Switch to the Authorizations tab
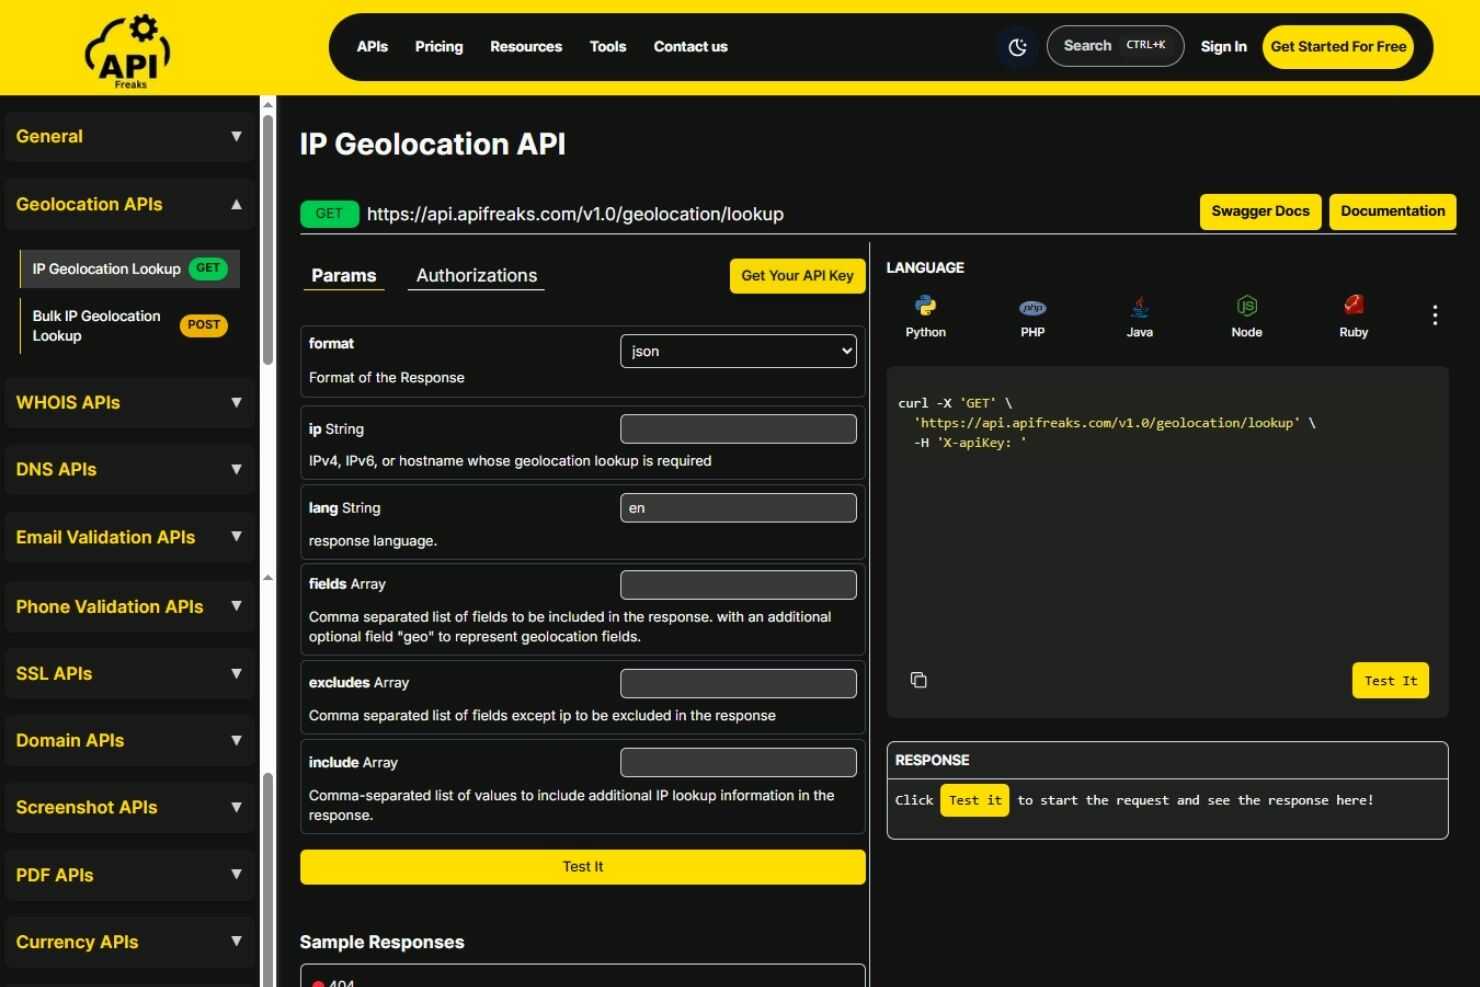 [x=476, y=276]
